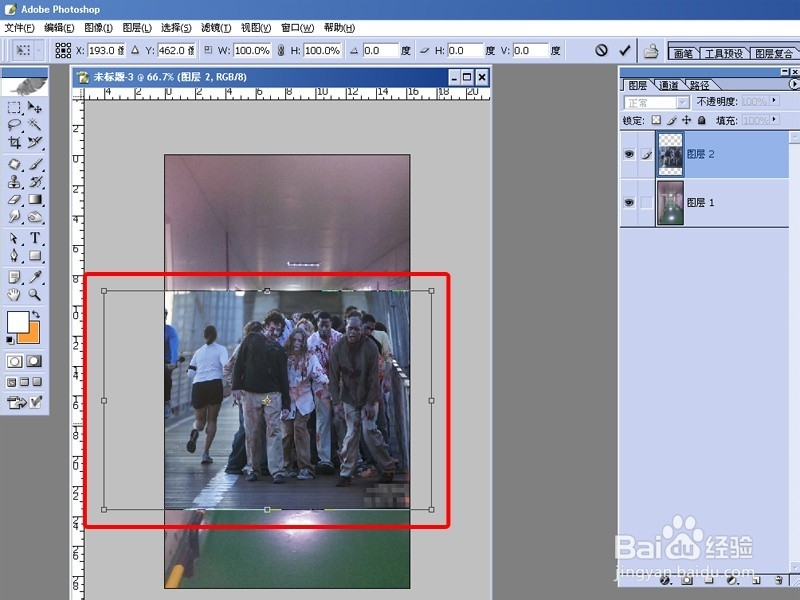Viewport: 800px width, 600px height.
Task: Open the 不透明度 opacity slider arrow
Action: click(774, 101)
